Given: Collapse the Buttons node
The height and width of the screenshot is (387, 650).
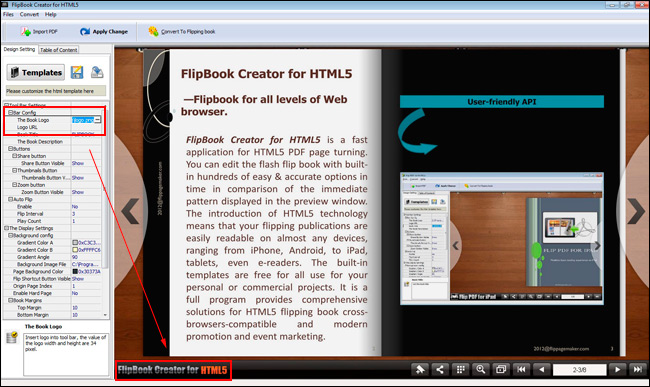Looking at the screenshot, I should 10,148.
